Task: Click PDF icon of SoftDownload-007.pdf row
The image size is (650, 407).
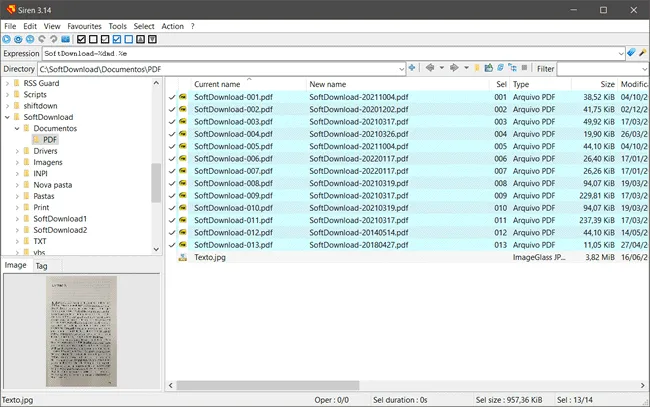Action: click(183, 171)
